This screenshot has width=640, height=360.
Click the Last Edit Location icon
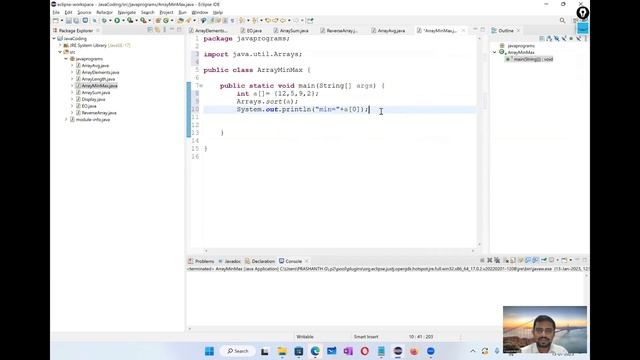pos(268,20)
